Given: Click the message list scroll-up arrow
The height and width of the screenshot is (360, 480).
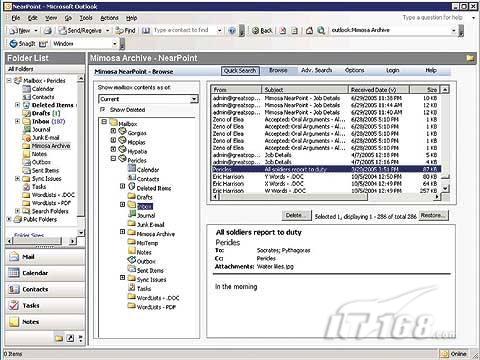Looking at the screenshot, I should [445, 89].
